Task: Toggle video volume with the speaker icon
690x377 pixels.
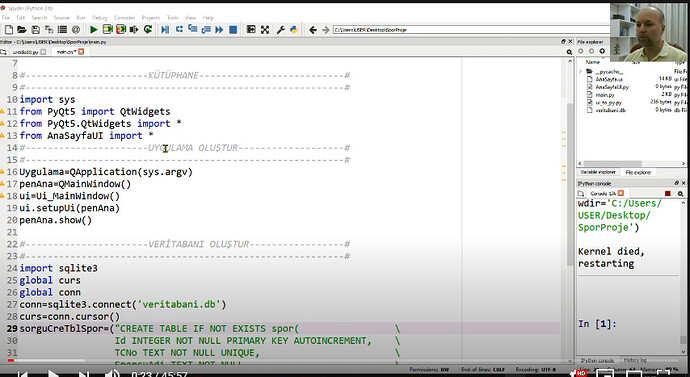Action: (x=112, y=373)
